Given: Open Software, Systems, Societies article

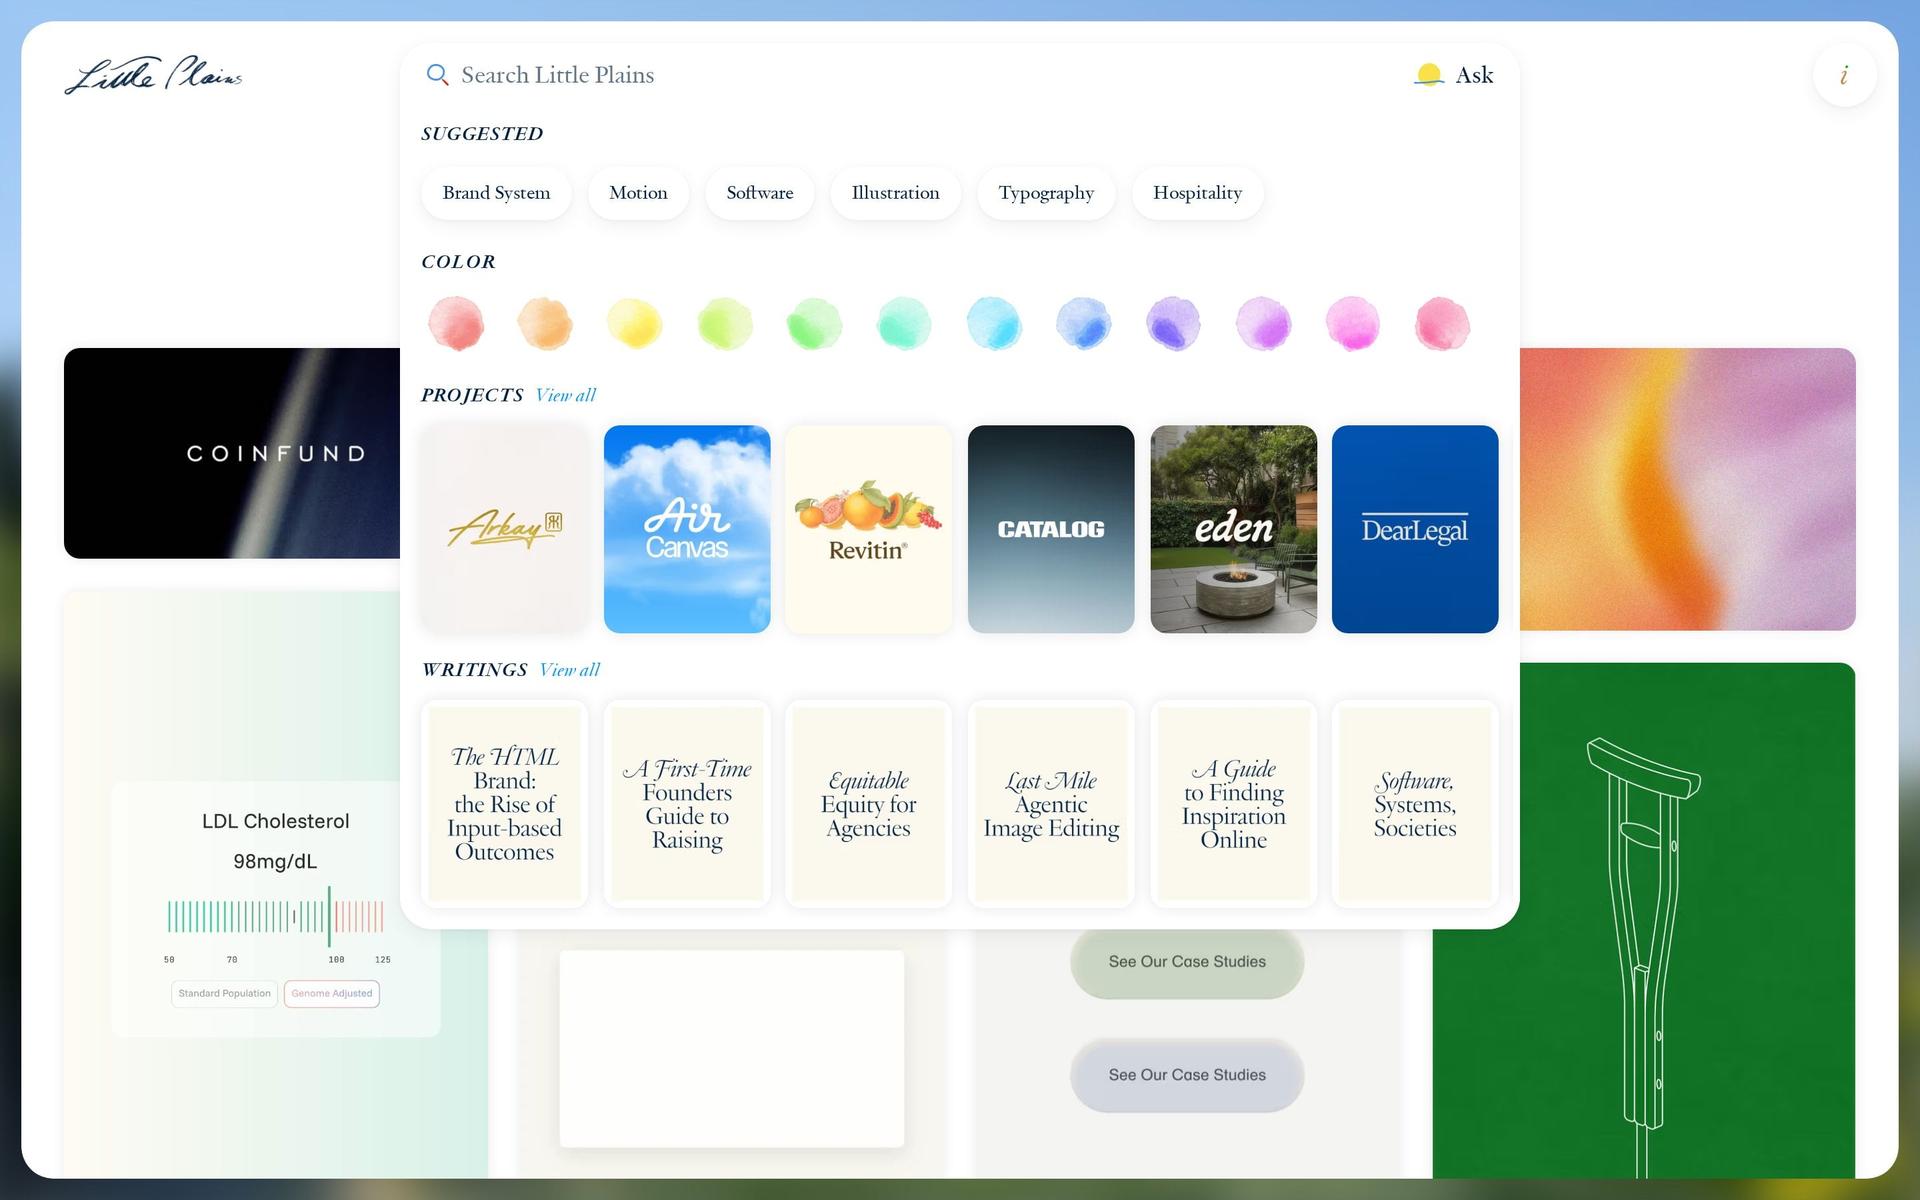Looking at the screenshot, I should (x=1415, y=804).
